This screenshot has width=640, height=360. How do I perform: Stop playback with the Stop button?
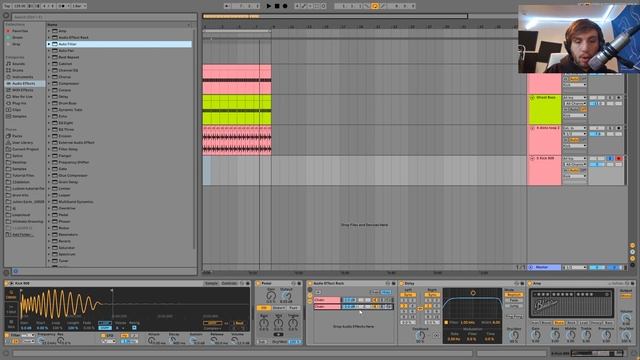(x=277, y=6)
